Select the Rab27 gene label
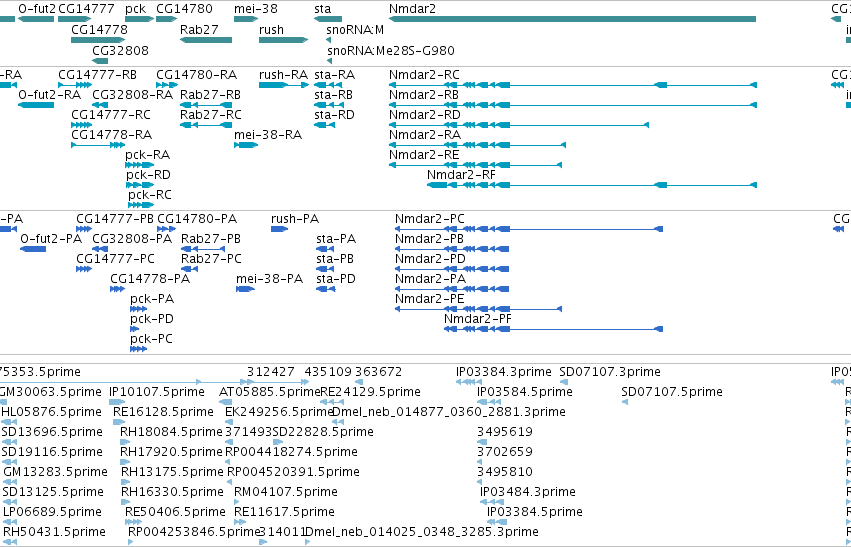 [199, 29]
